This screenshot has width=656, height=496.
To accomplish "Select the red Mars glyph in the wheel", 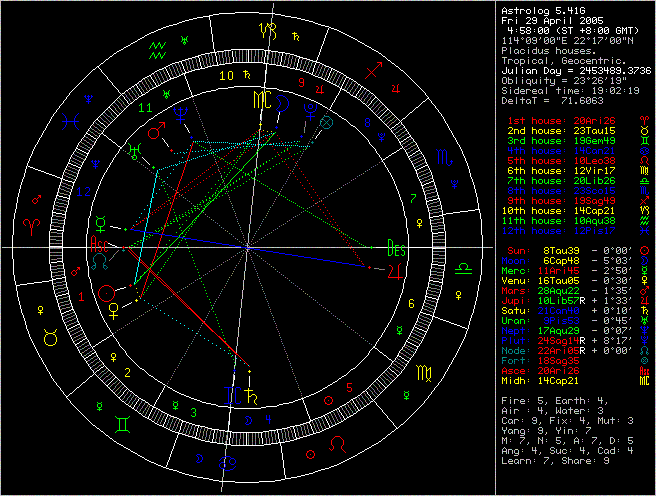I will [x=155, y=130].
